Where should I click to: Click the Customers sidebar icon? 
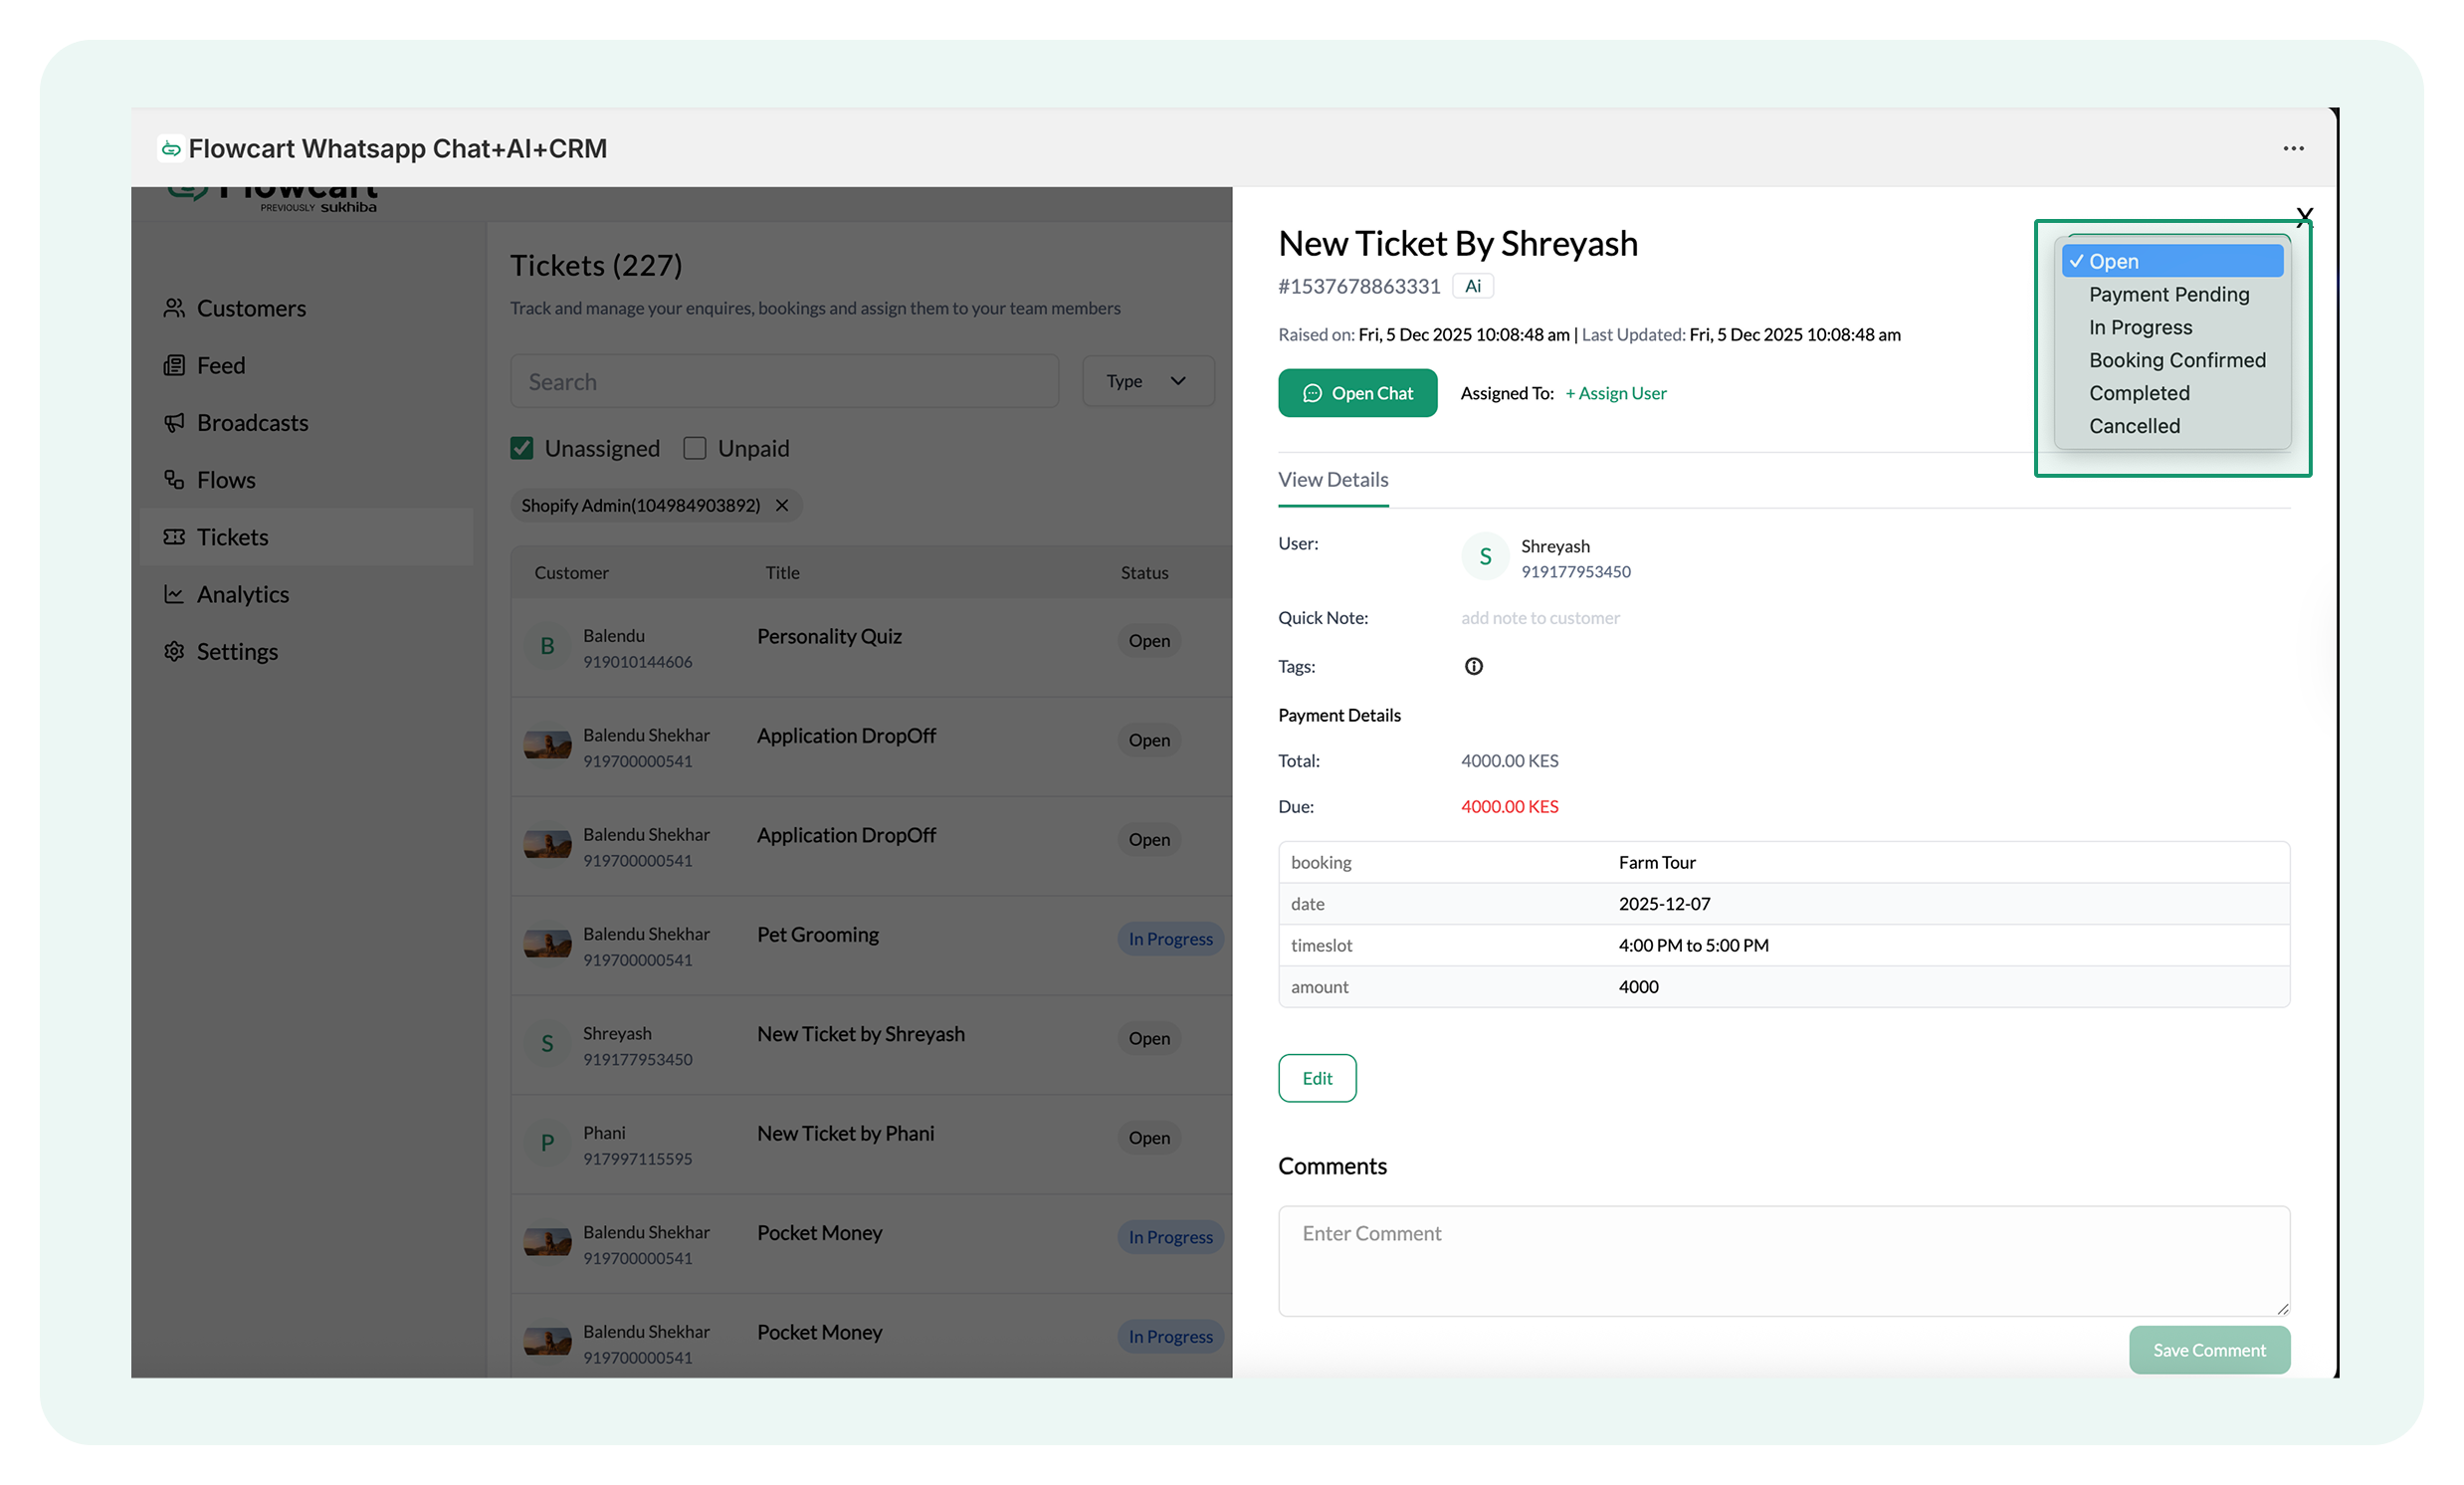(174, 308)
